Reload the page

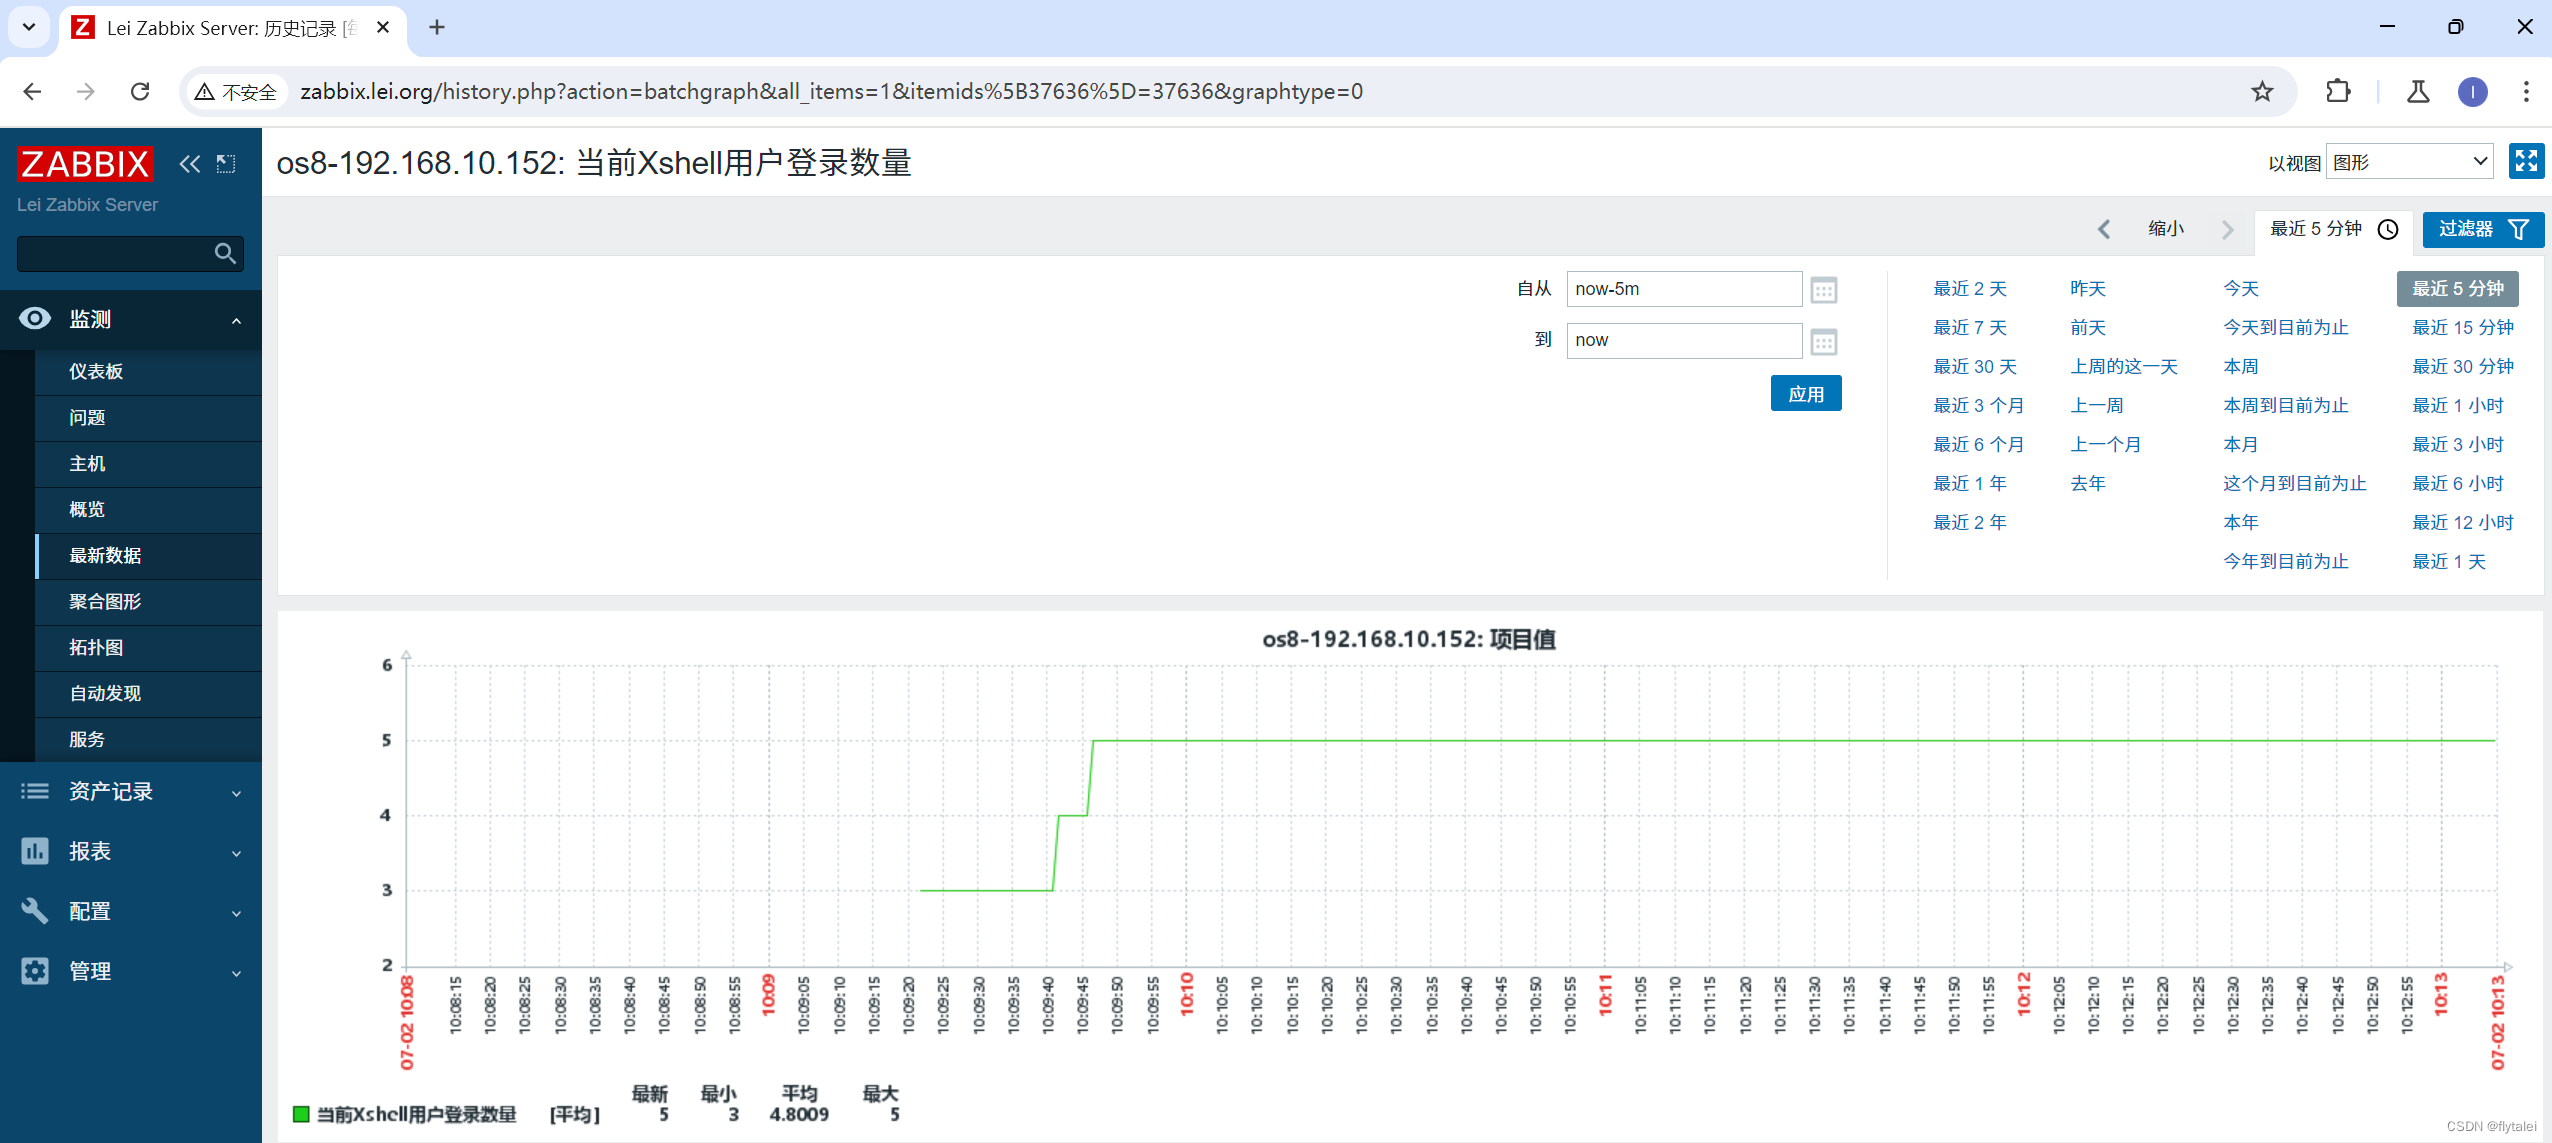pos(140,92)
